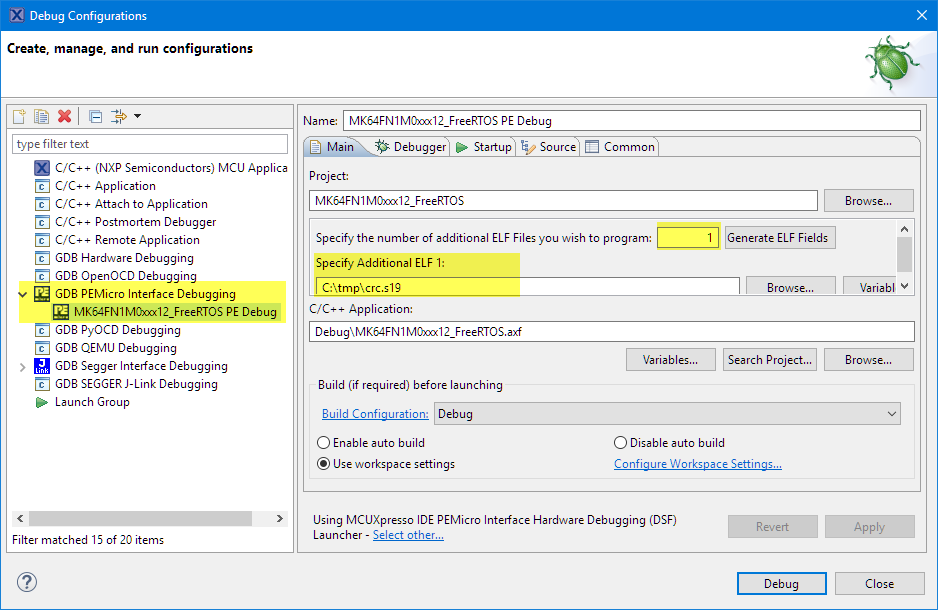Click the Generate ELF Fields button
938x610 pixels.
[x=780, y=238]
